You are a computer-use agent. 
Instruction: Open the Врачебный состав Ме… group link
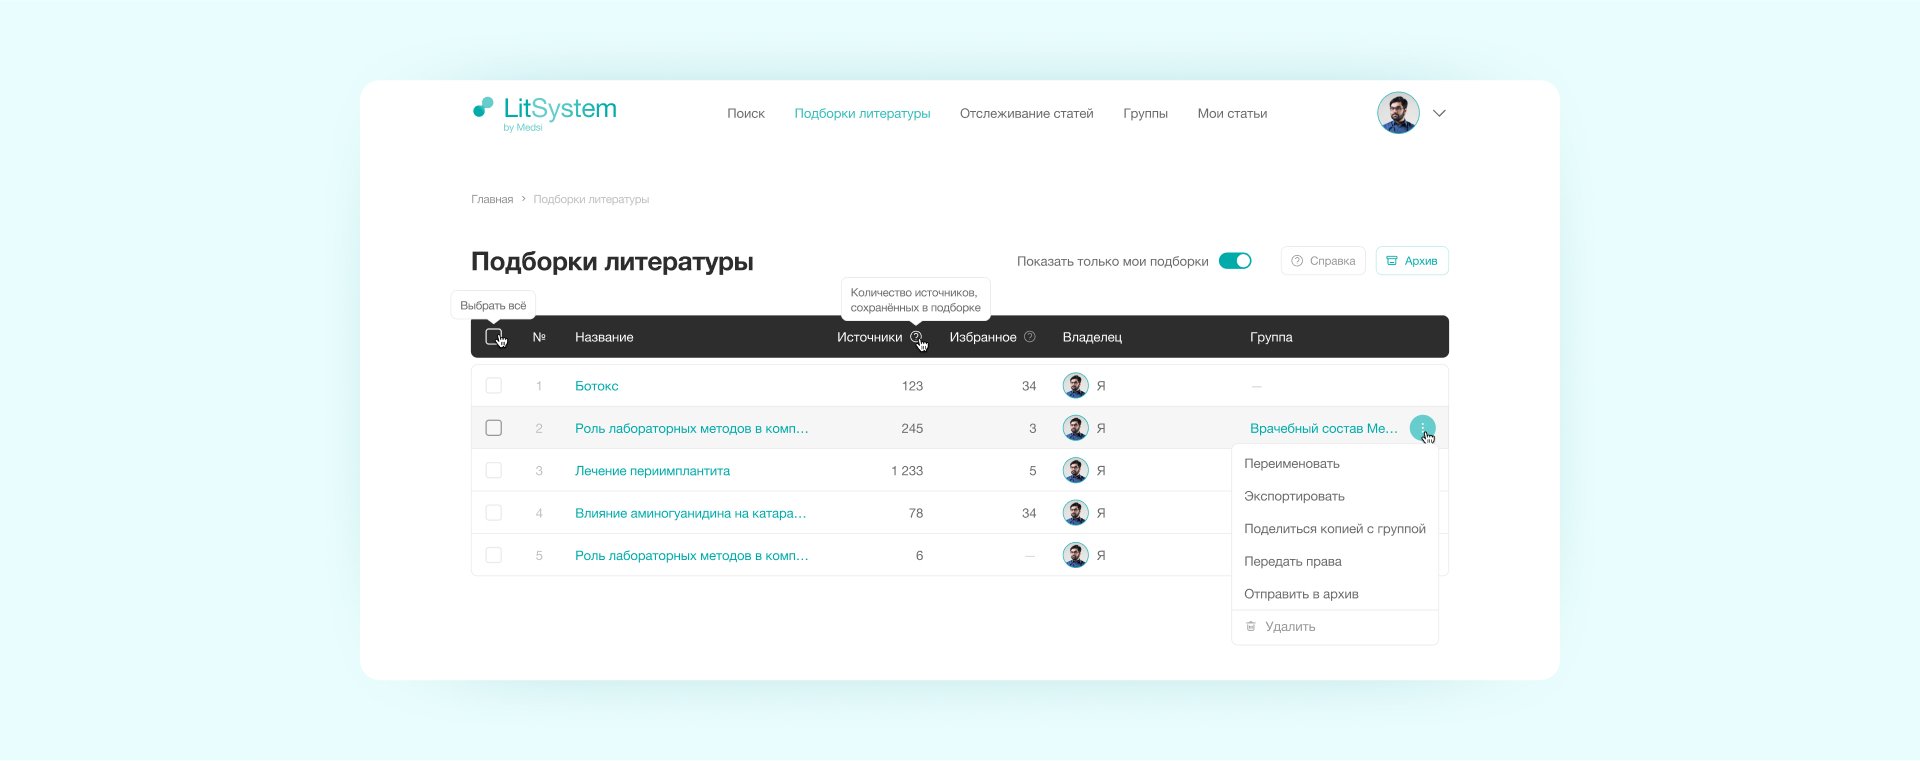tap(1324, 428)
